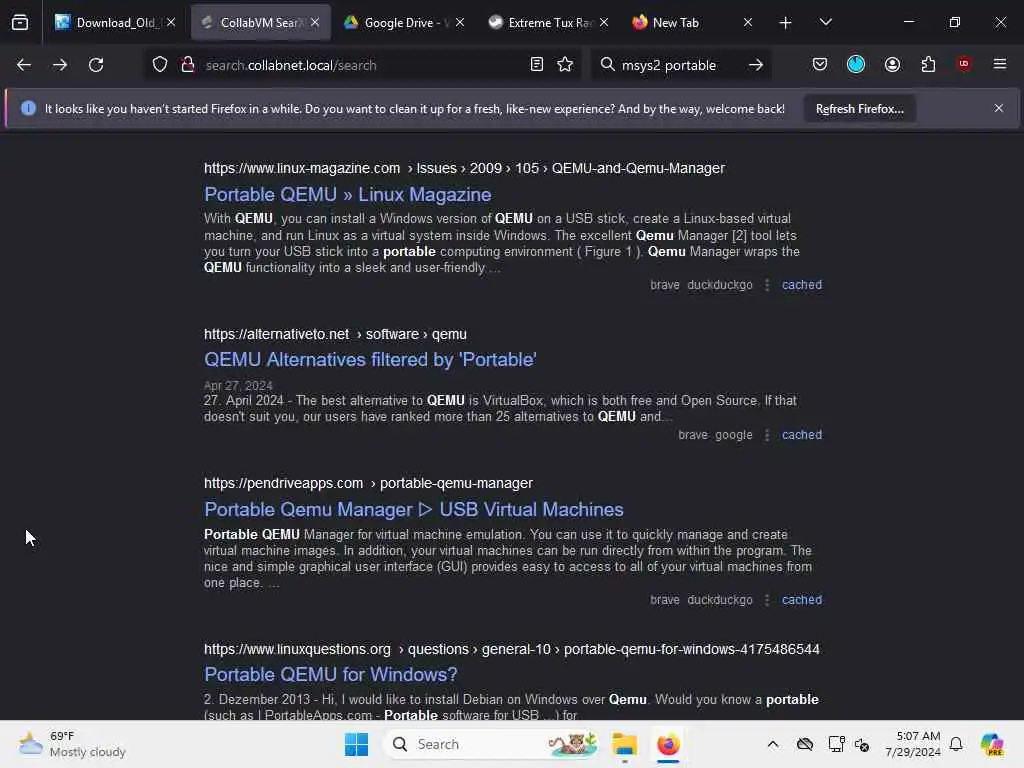Go forward one page
The image size is (1024, 768).
(60, 65)
